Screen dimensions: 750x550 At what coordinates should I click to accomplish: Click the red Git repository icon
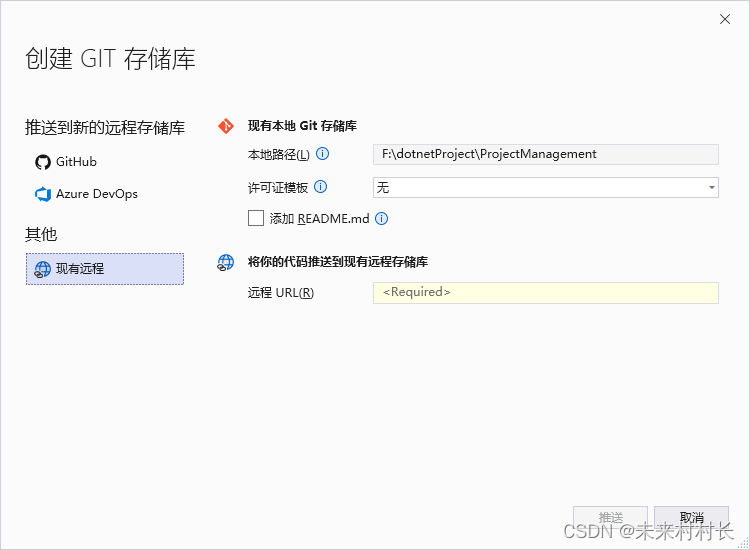(x=226, y=126)
